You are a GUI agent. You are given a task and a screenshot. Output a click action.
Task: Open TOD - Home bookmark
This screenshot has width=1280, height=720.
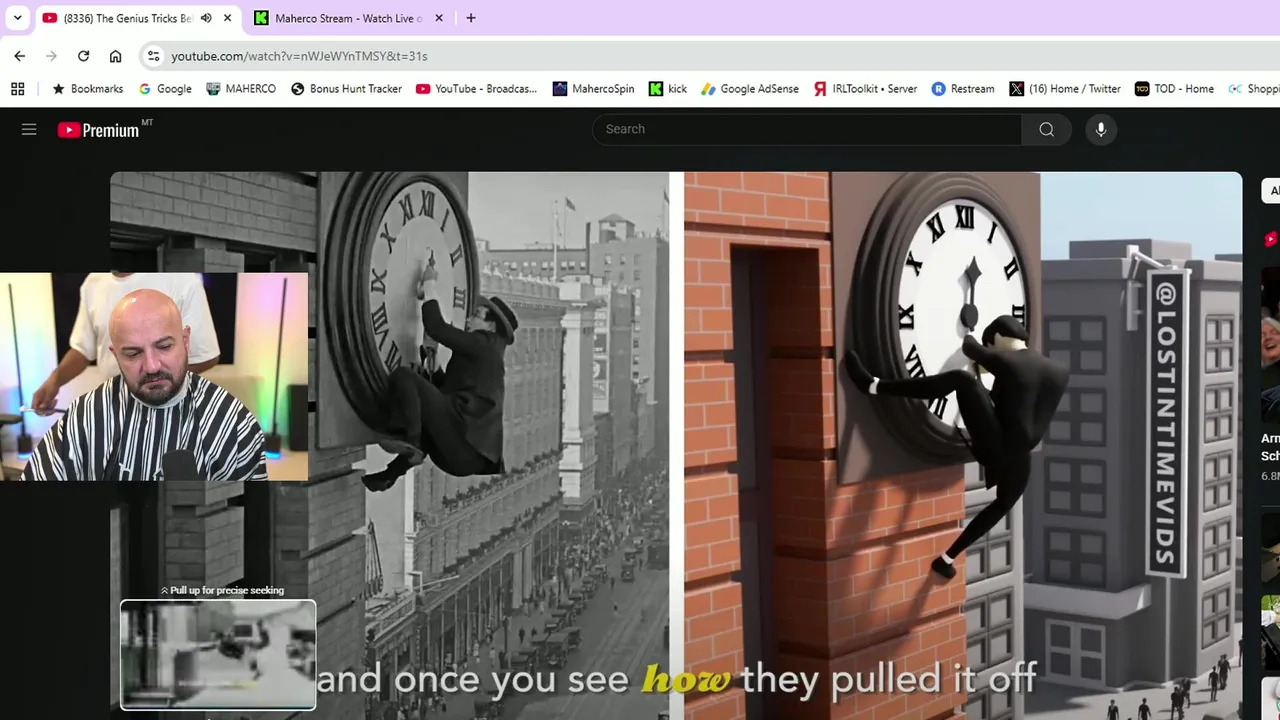click(1174, 89)
